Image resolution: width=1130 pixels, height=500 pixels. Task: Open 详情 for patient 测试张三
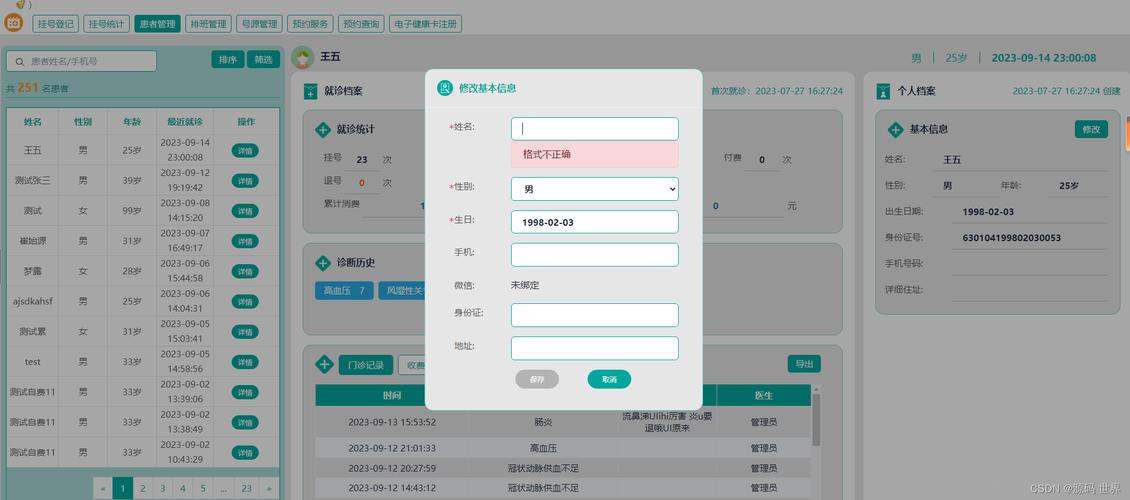click(245, 181)
